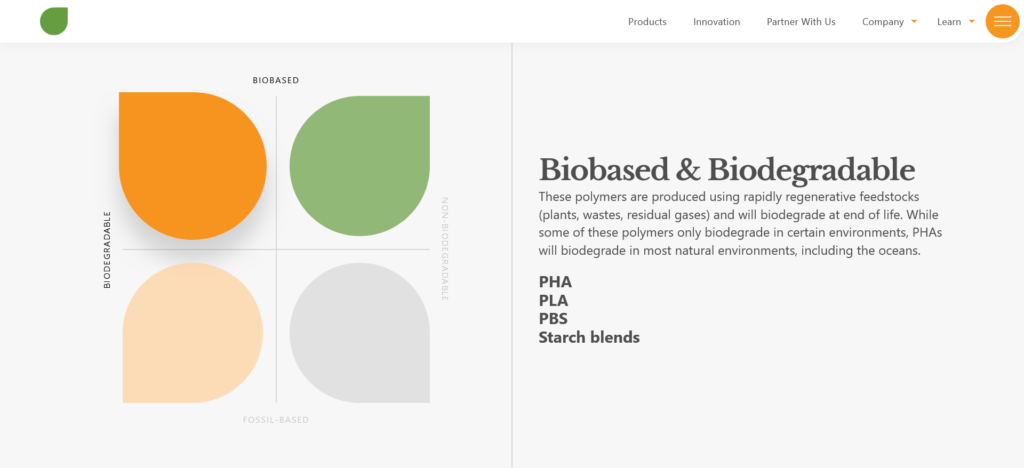
Task: Click the NON-BIODEGRADABLE axis label
Action: (x=445, y=249)
